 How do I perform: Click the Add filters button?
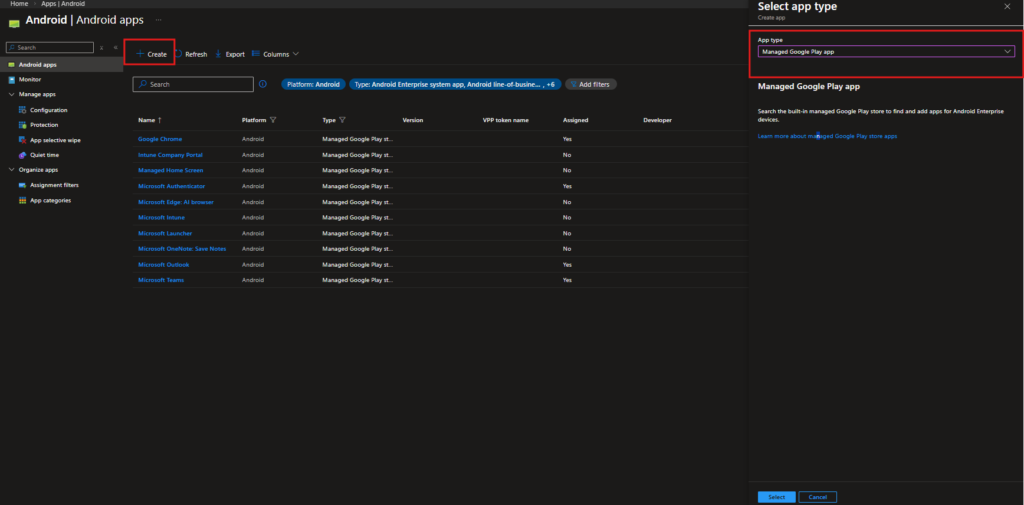pyautogui.click(x=590, y=84)
